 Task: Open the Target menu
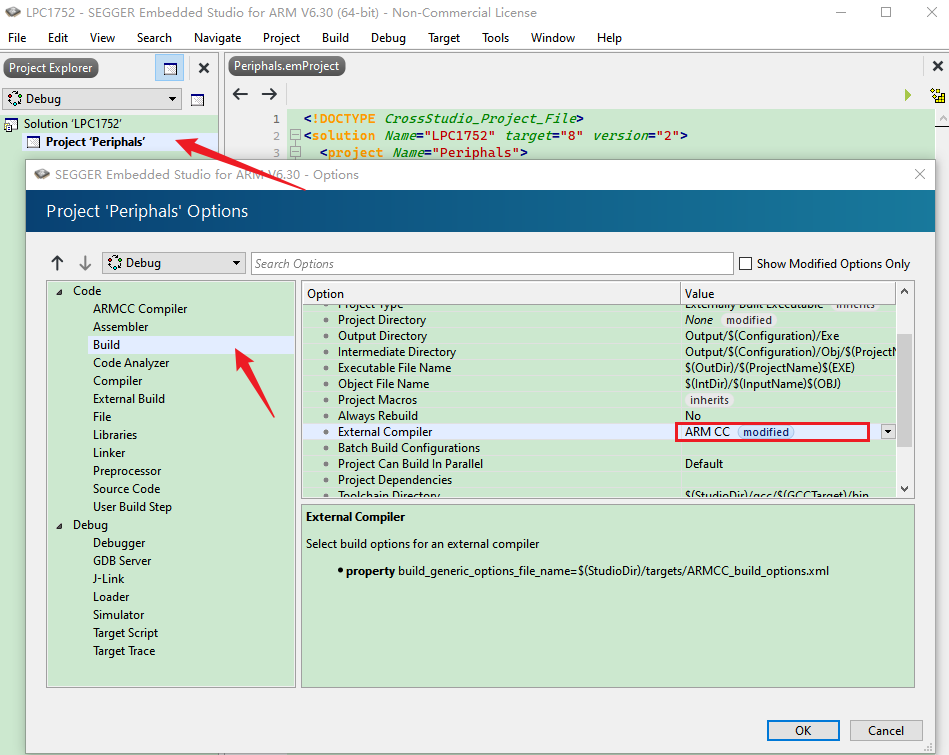[x=444, y=38]
